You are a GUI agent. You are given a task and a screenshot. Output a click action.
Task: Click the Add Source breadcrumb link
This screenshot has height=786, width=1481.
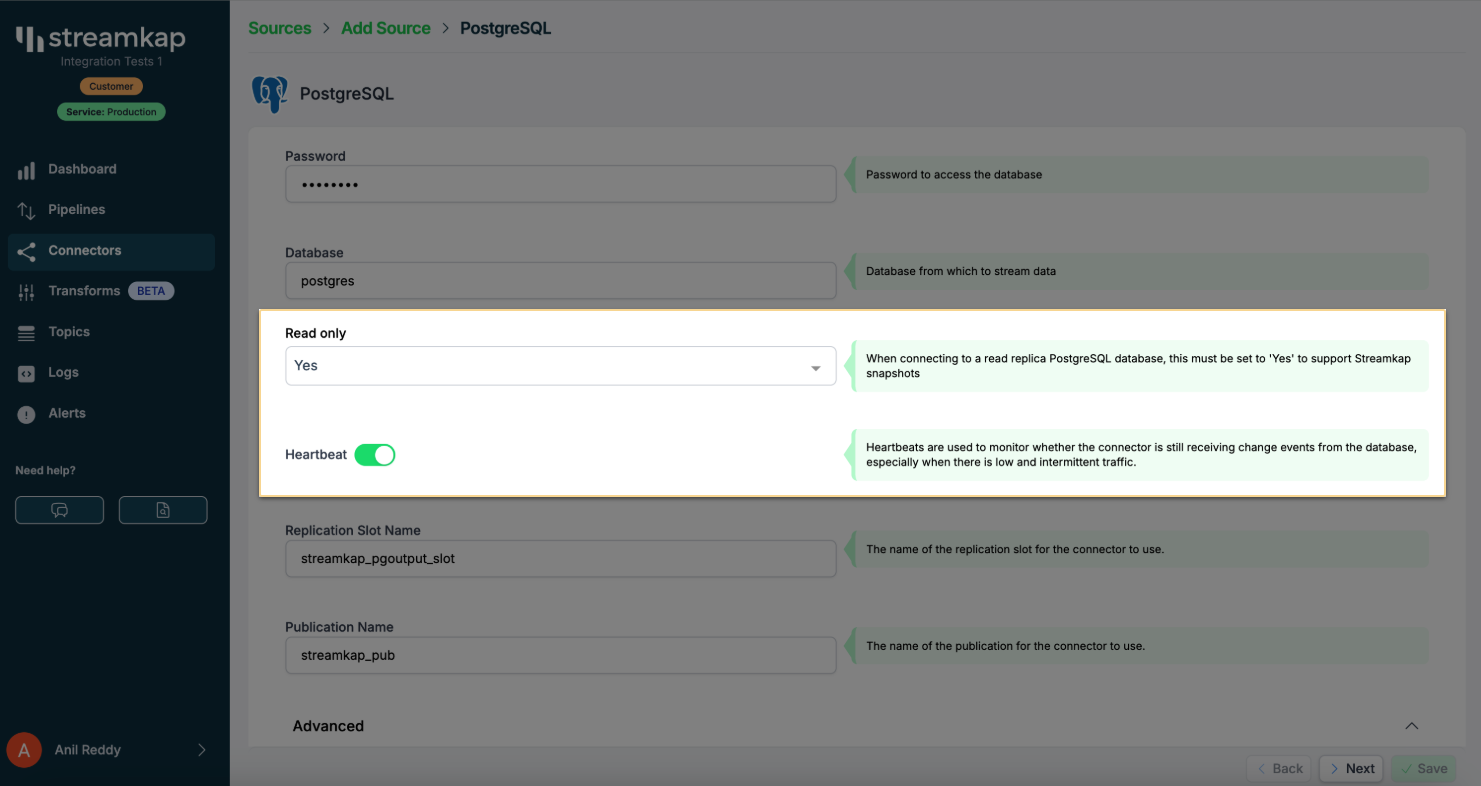click(x=386, y=28)
